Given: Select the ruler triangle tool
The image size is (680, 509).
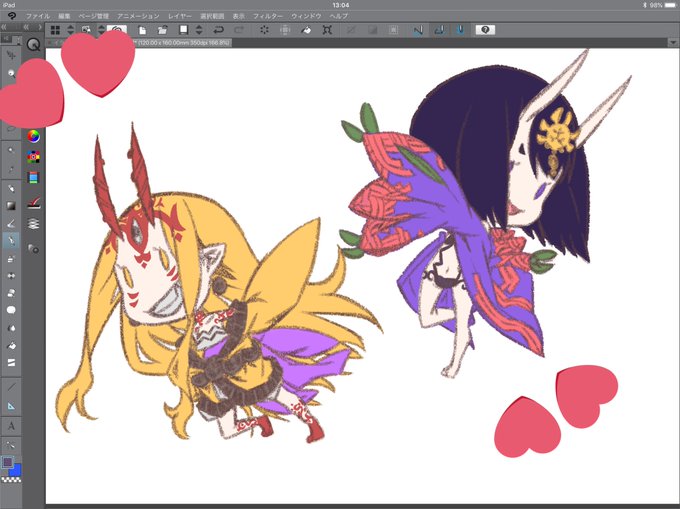Looking at the screenshot, I should [x=11, y=406].
